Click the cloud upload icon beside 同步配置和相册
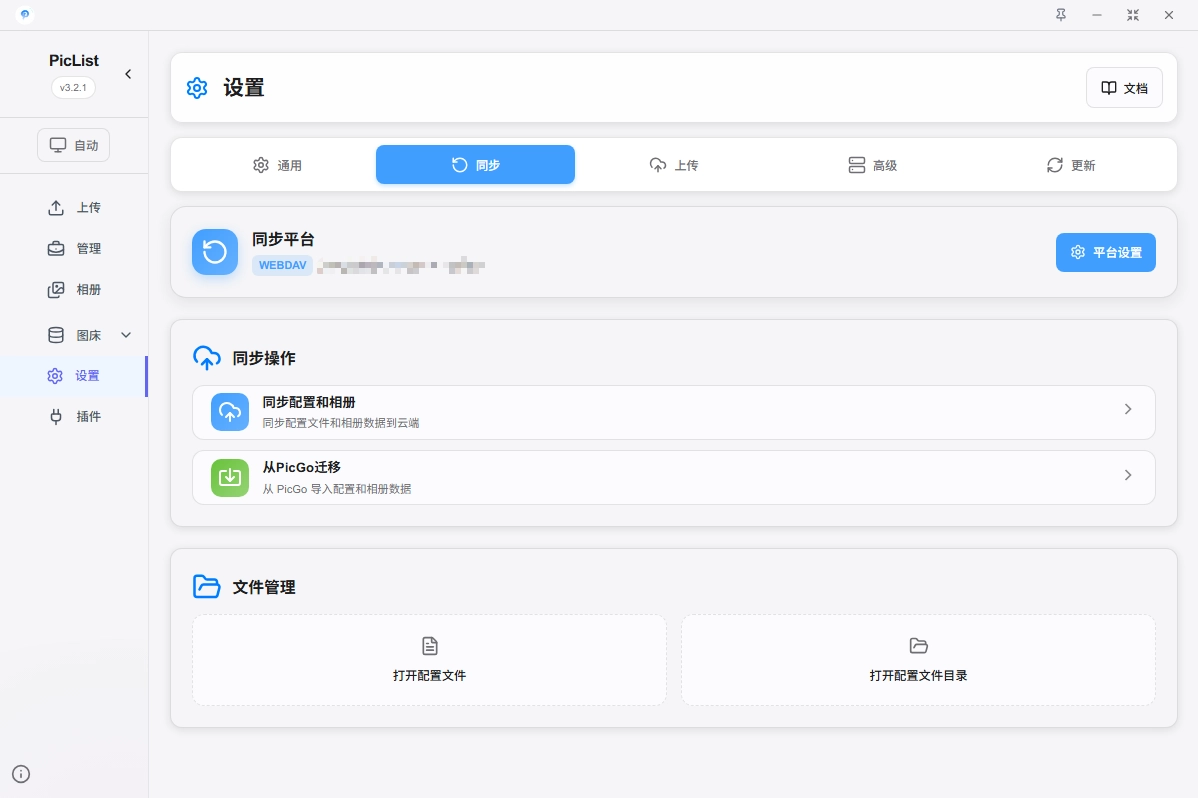Viewport: 1198px width, 798px height. pyautogui.click(x=230, y=412)
